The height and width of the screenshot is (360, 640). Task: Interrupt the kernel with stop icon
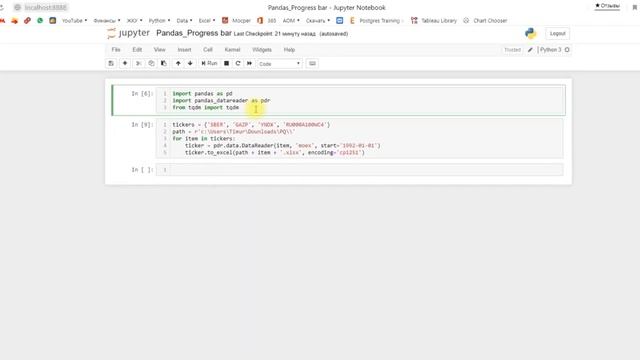click(227, 63)
